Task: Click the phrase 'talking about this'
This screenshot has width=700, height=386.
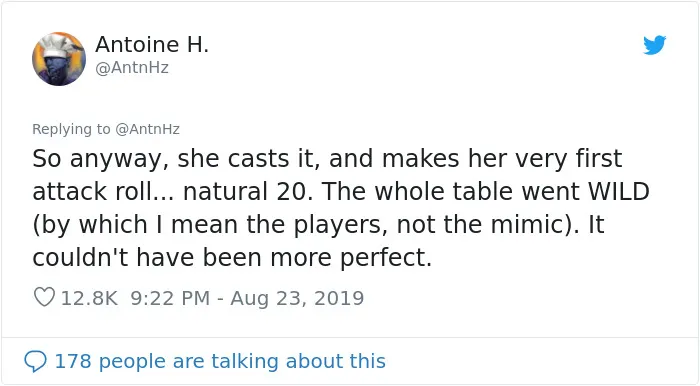Action: click(298, 361)
